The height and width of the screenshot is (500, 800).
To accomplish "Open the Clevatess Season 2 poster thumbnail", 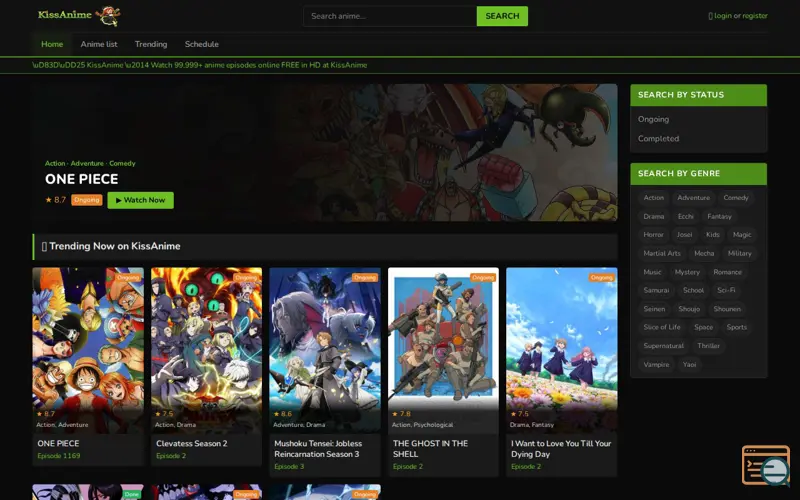I will pos(206,350).
